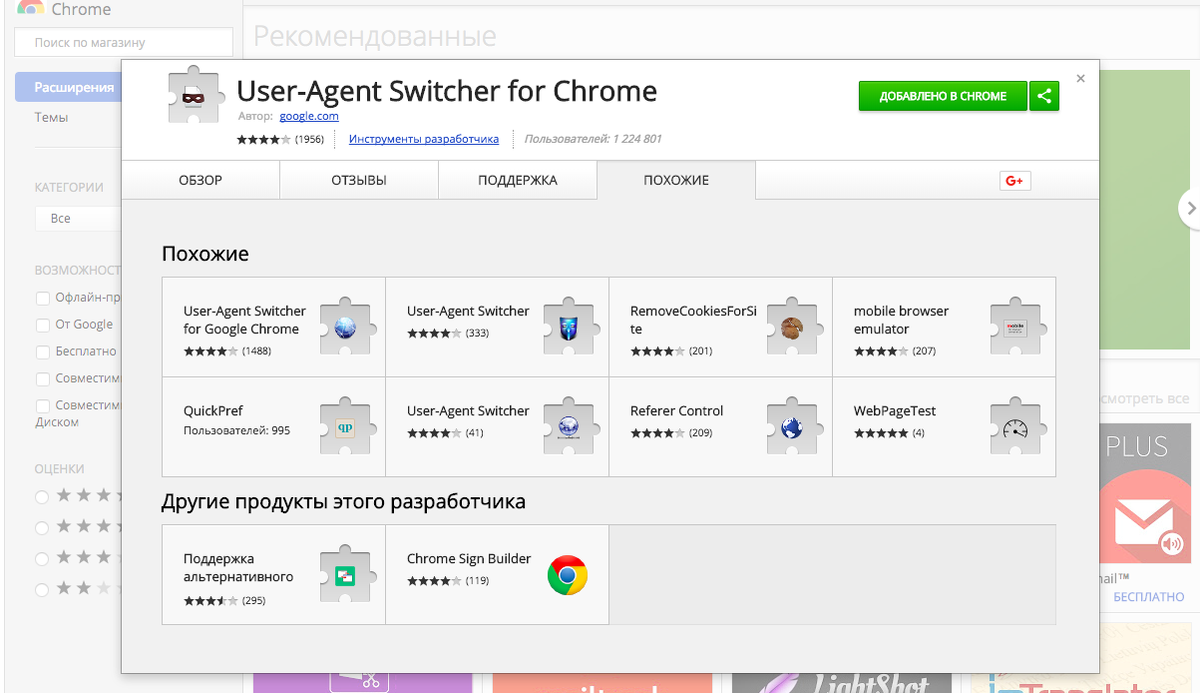Image resolution: width=1200 pixels, height=693 pixels.
Task: Select the ПОХОЖИЕ tab
Action: coord(676,180)
